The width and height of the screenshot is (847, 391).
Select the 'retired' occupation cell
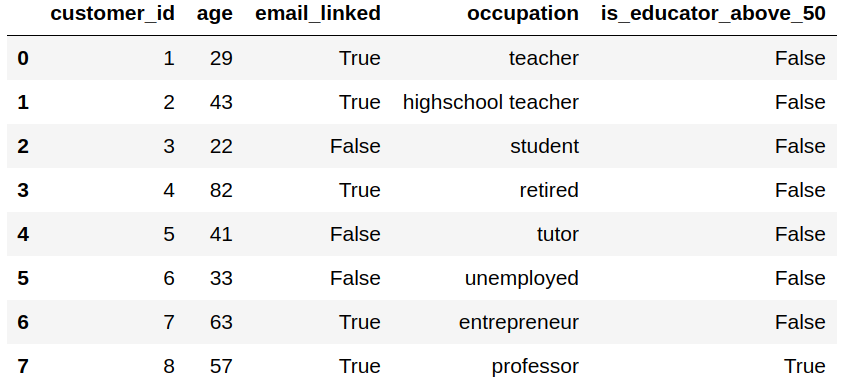click(x=549, y=190)
